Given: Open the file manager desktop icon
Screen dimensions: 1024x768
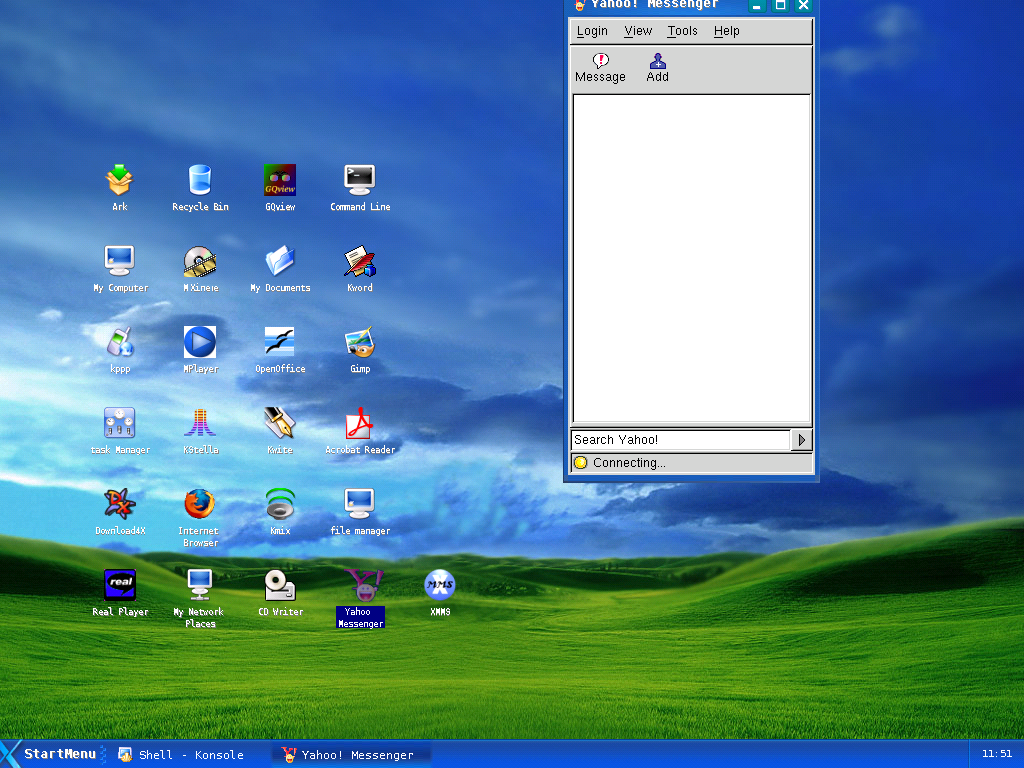Looking at the screenshot, I should (360, 504).
